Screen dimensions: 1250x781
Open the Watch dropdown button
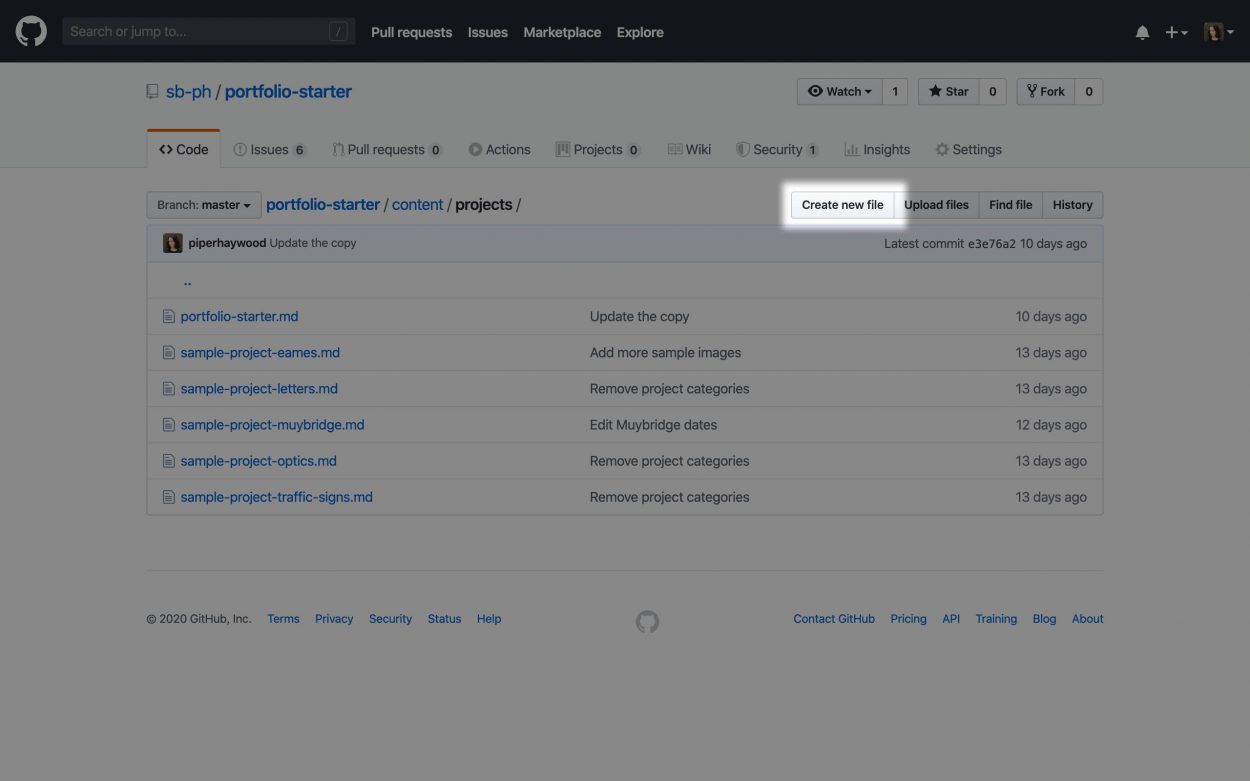click(840, 91)
